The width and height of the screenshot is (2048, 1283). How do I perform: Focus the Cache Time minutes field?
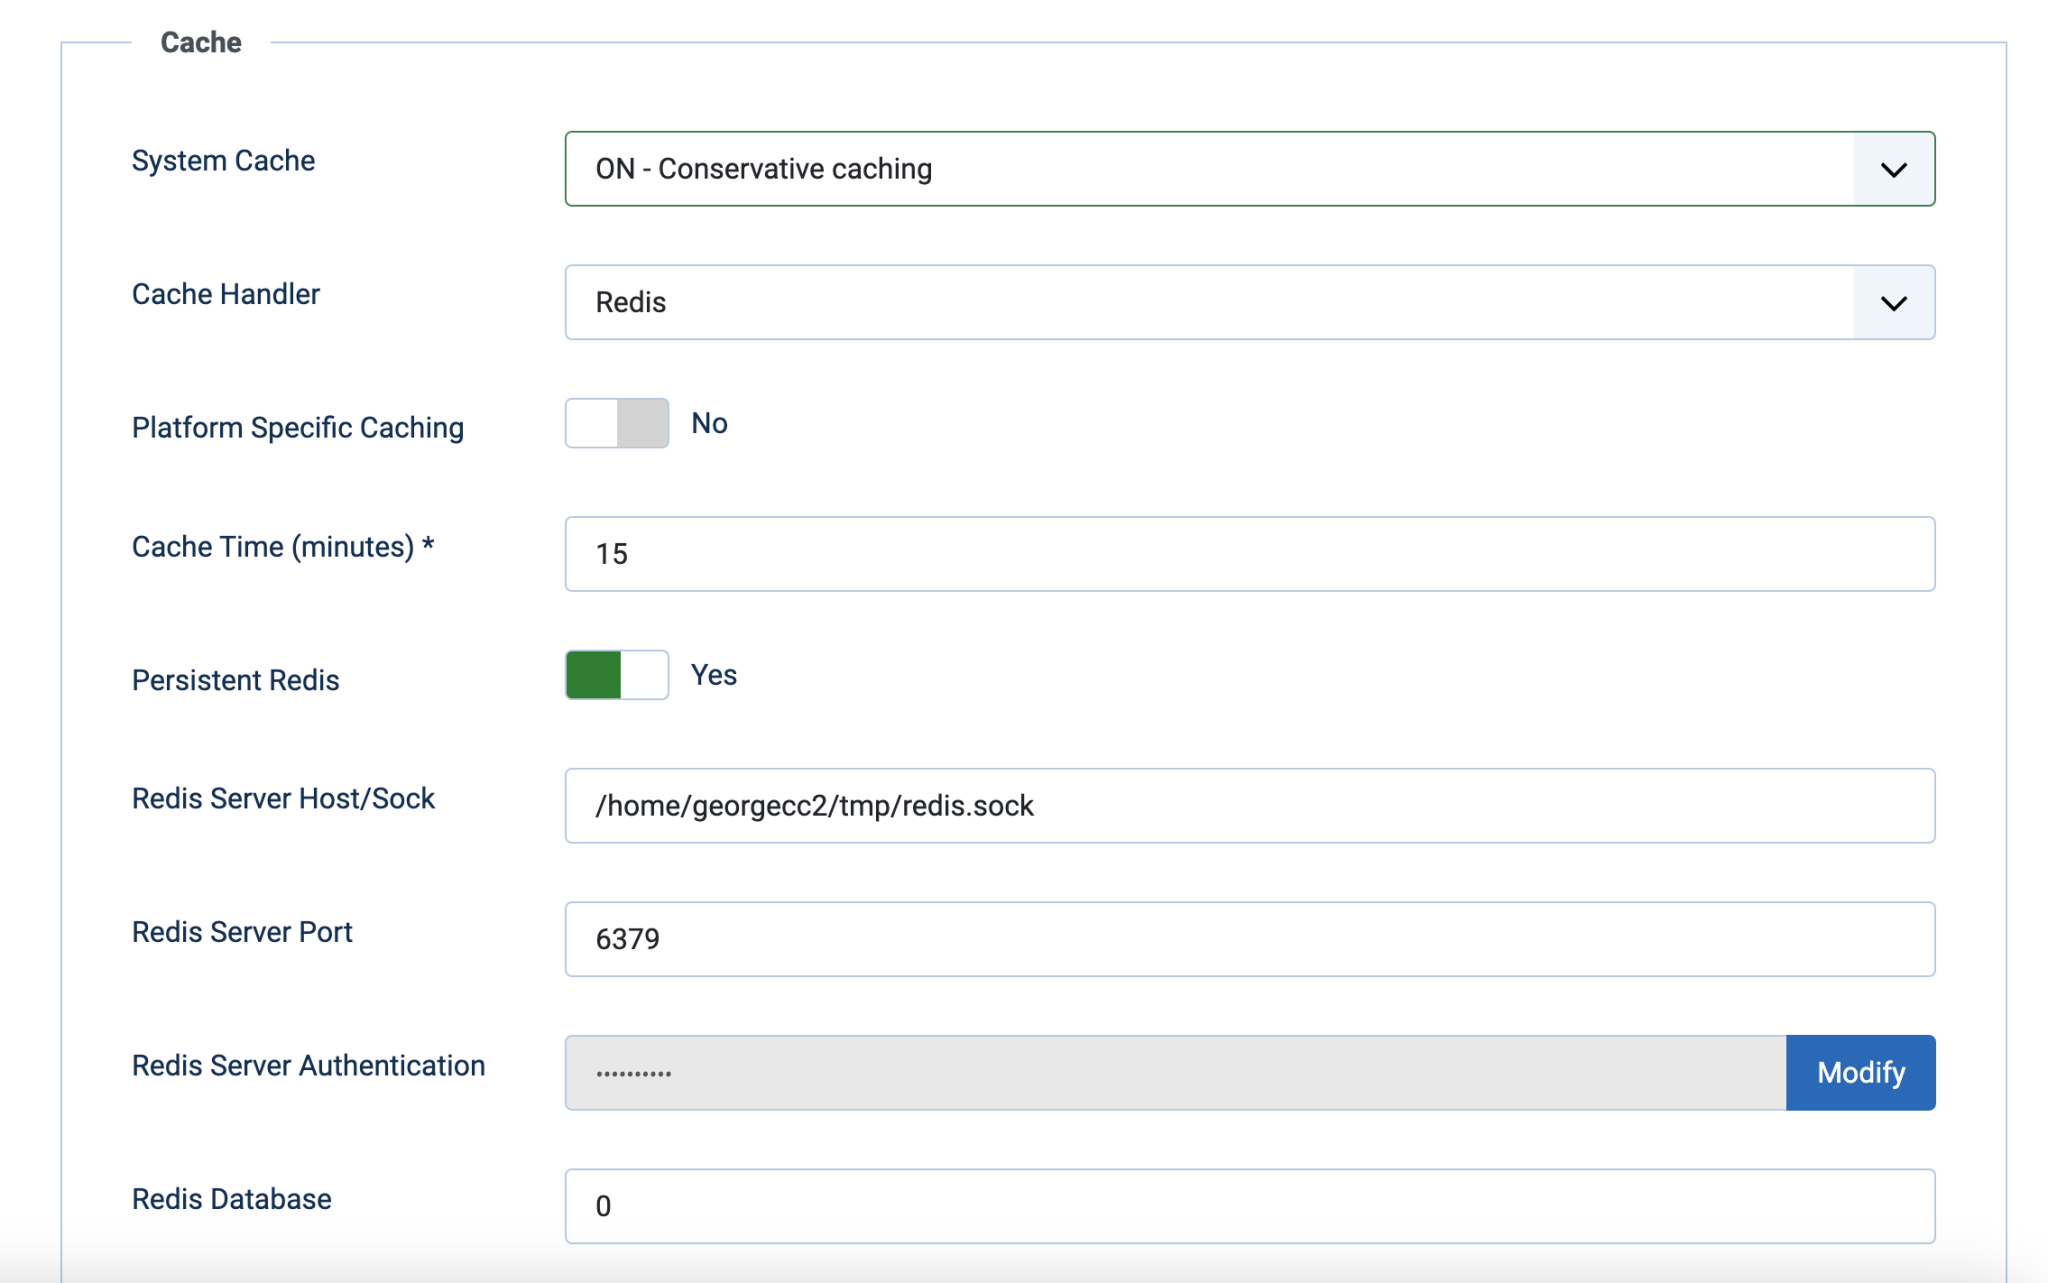pos(1249,554)
